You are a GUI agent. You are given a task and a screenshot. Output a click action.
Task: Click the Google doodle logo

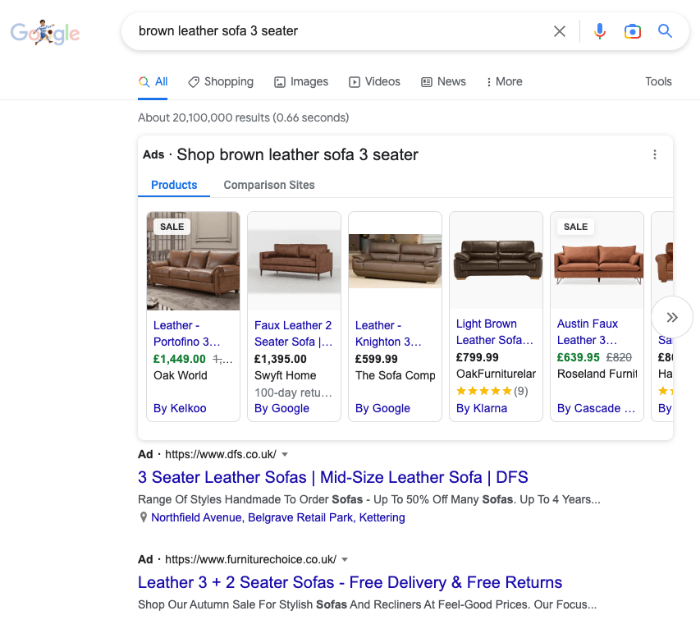(45, 32)
